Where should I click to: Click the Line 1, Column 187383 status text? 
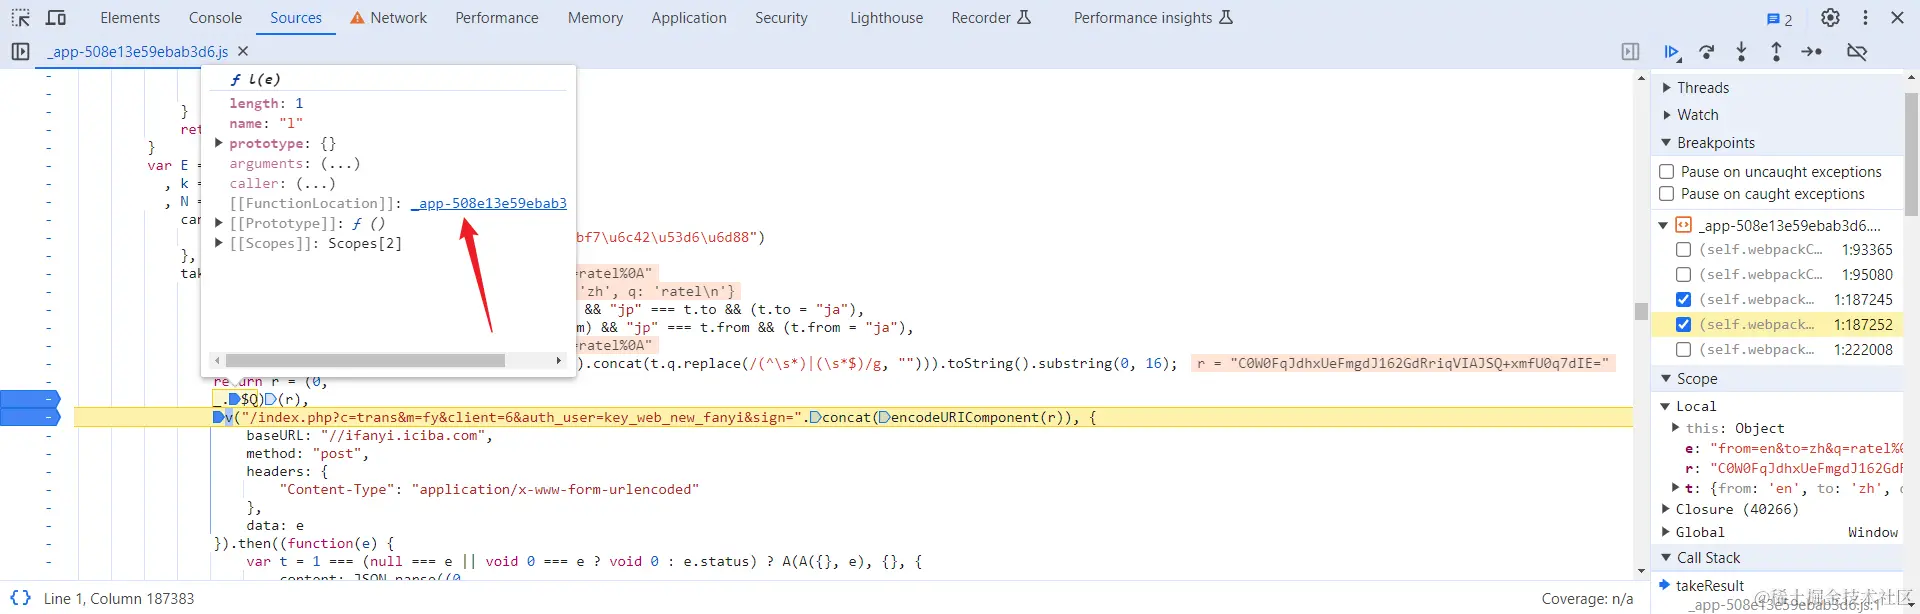click(119, 598)
